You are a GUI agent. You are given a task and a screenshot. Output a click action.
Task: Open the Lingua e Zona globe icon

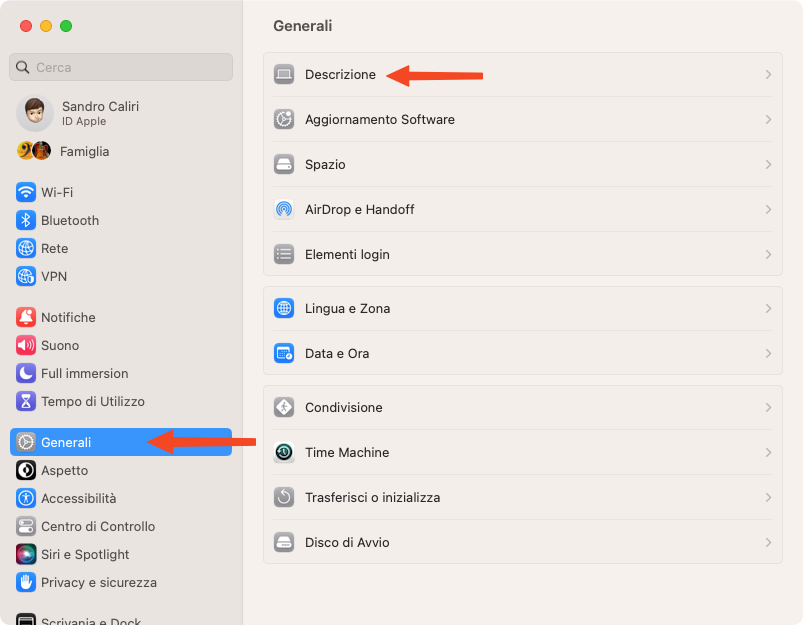tap(284, 308)
